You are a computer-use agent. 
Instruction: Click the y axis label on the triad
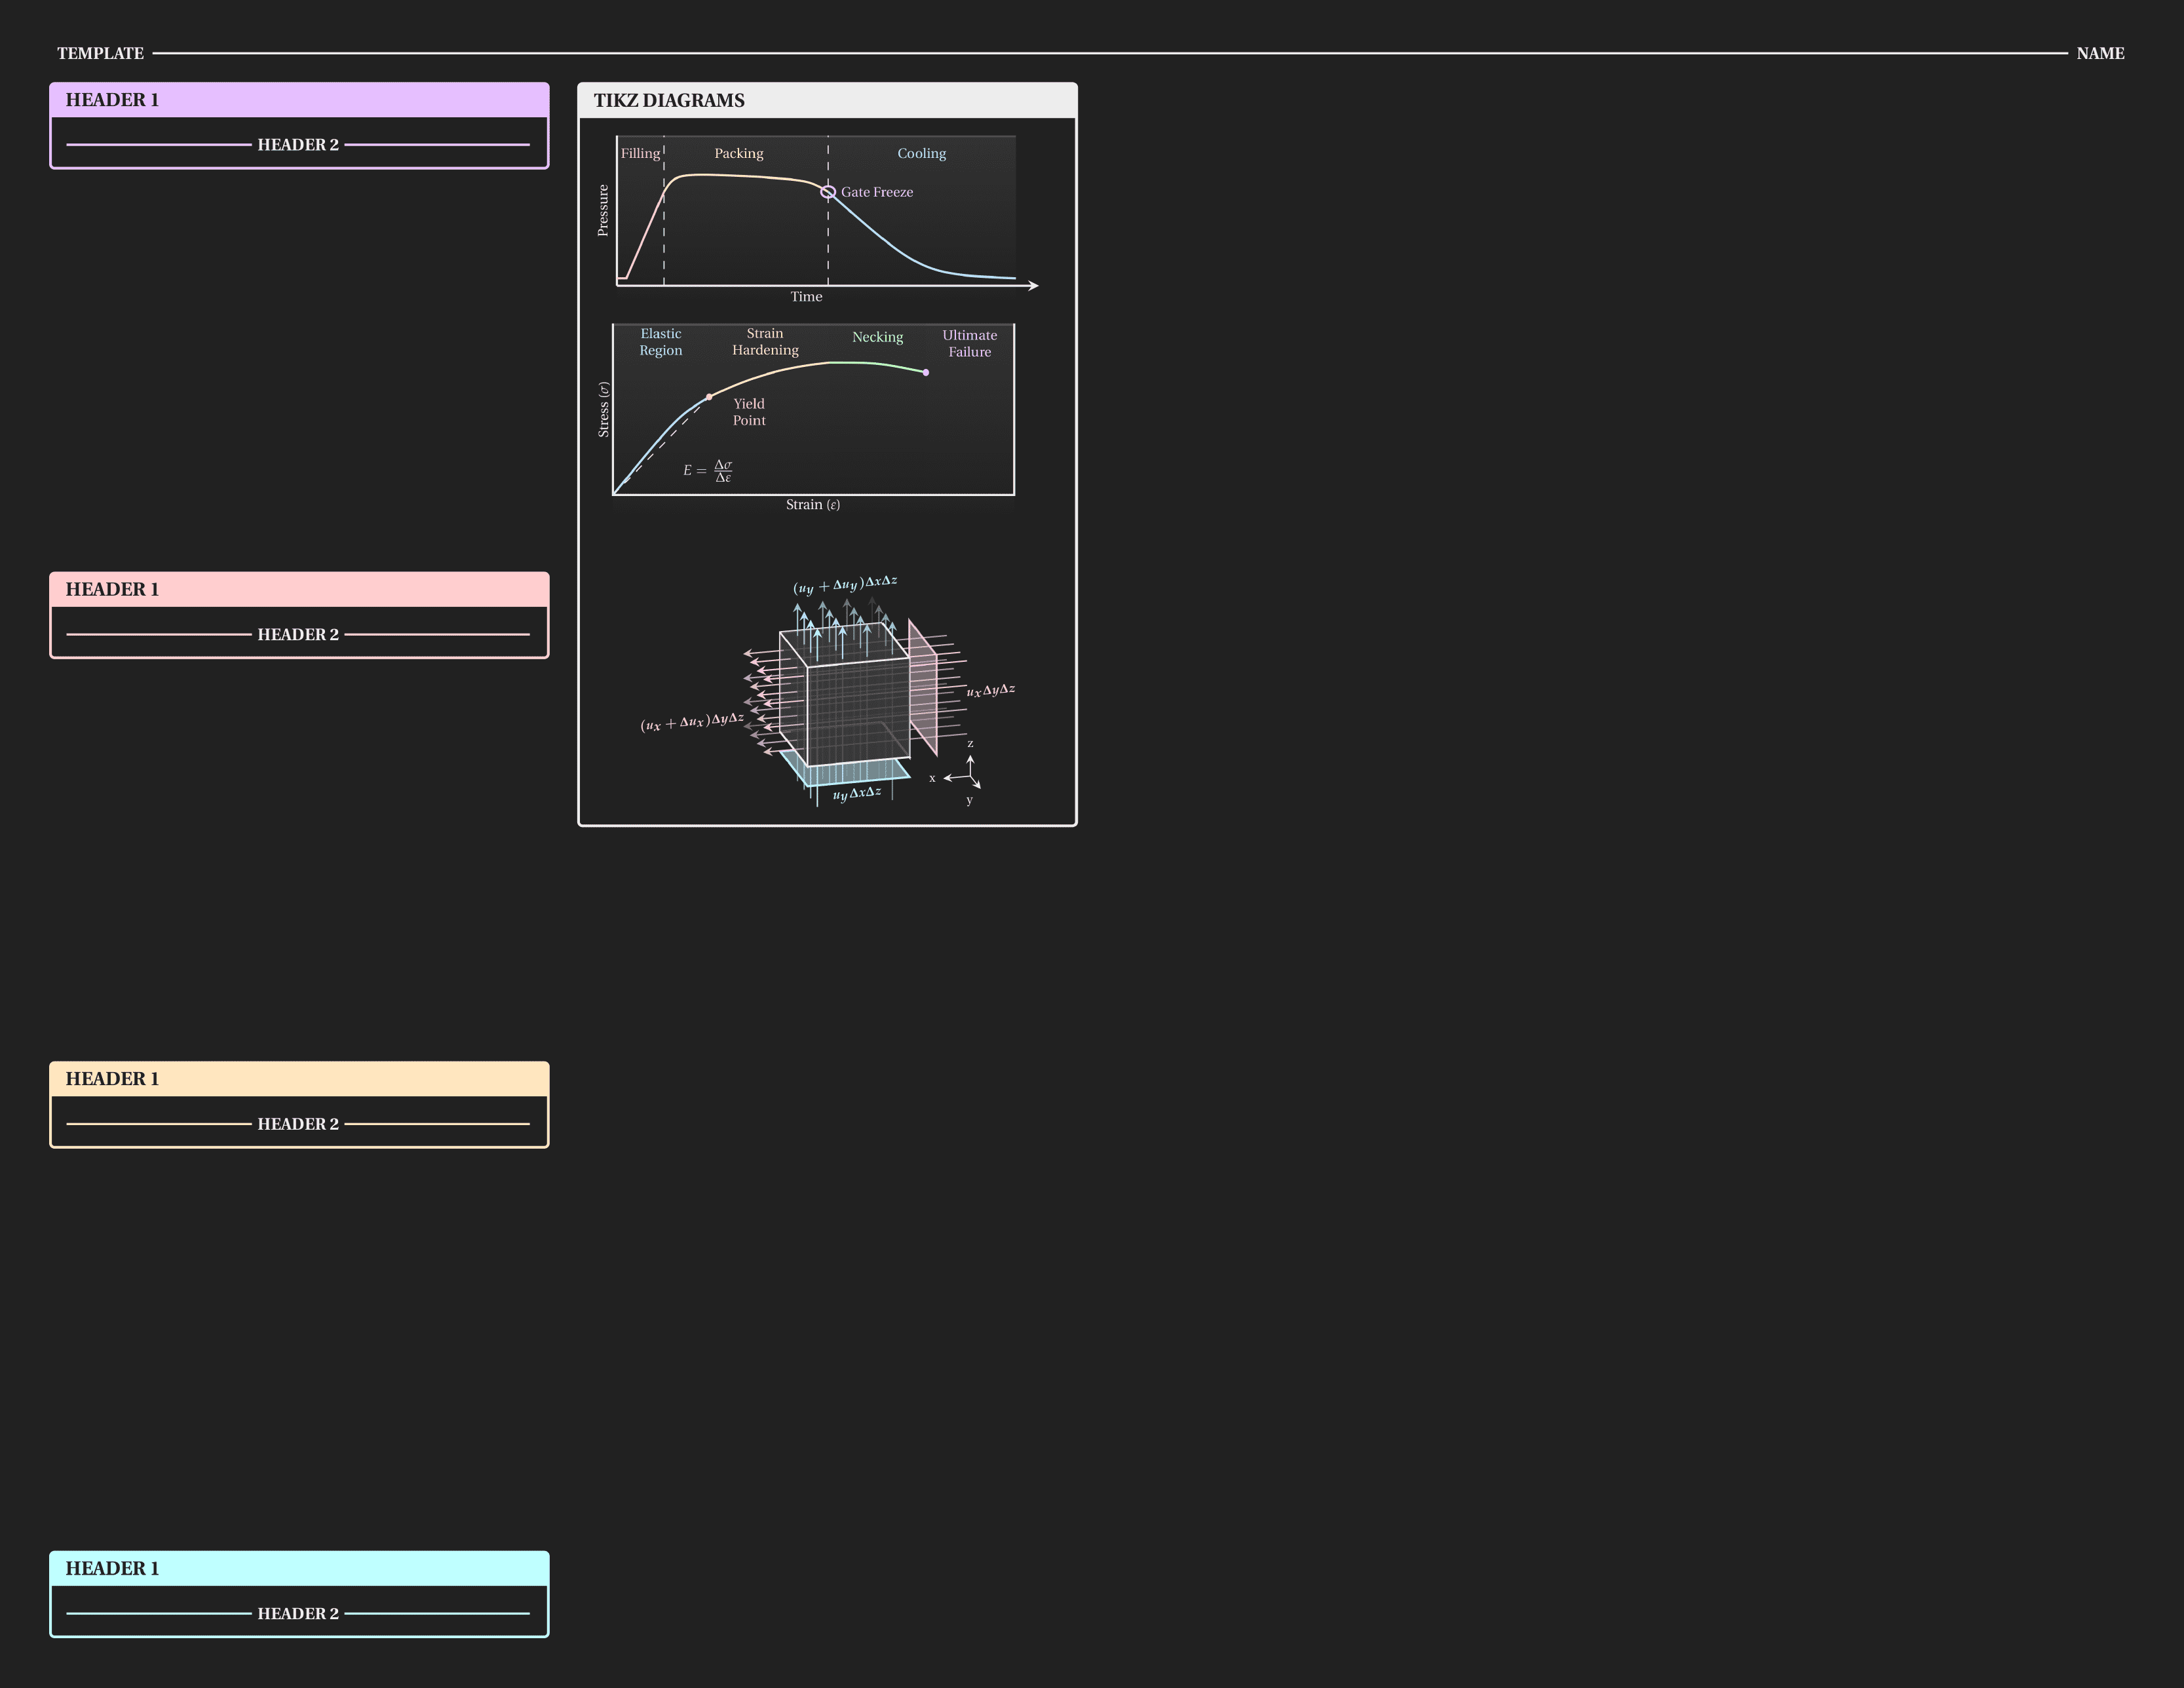(969, 800)
